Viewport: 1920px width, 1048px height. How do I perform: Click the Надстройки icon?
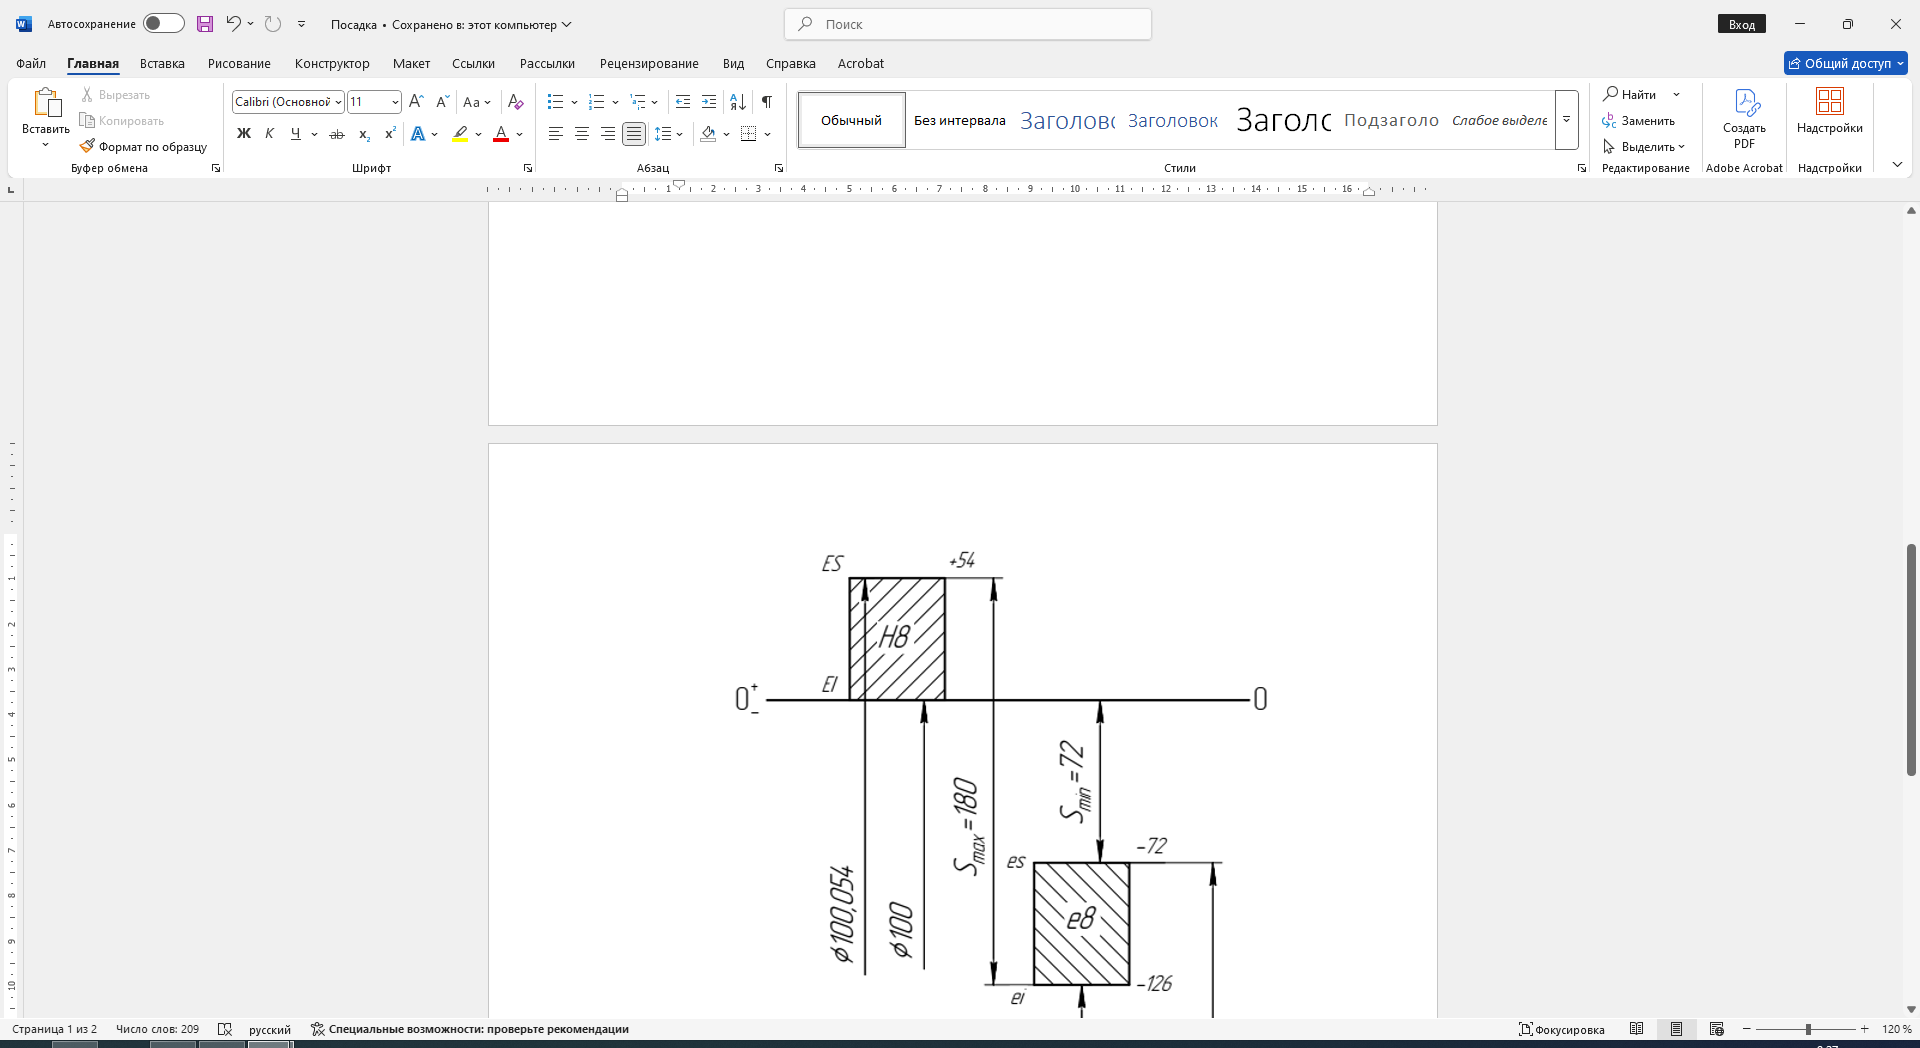[x=1830, y=102]
